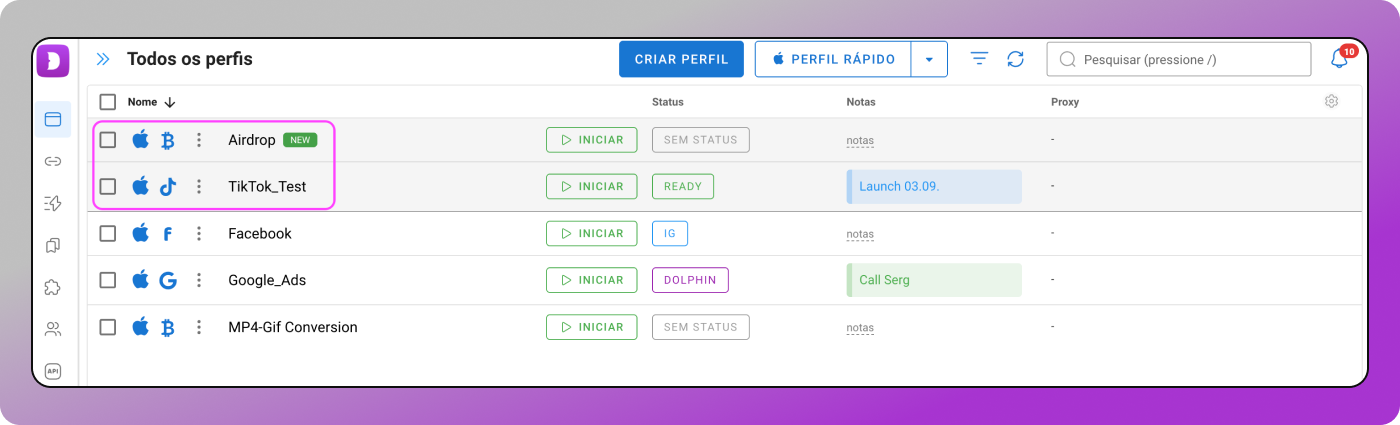The width and height of the screenshot is (1400, 425).
Task: Click the Apple icon in Facebook row
Action: [x=141, y=233]
